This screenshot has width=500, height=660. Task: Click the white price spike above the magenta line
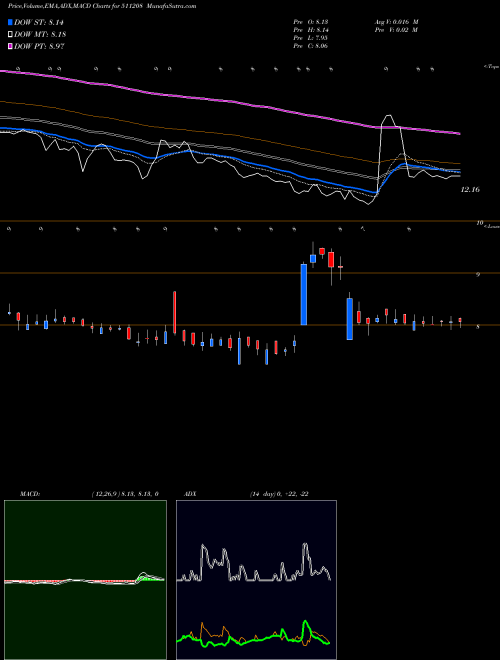(x=390, y=122)
